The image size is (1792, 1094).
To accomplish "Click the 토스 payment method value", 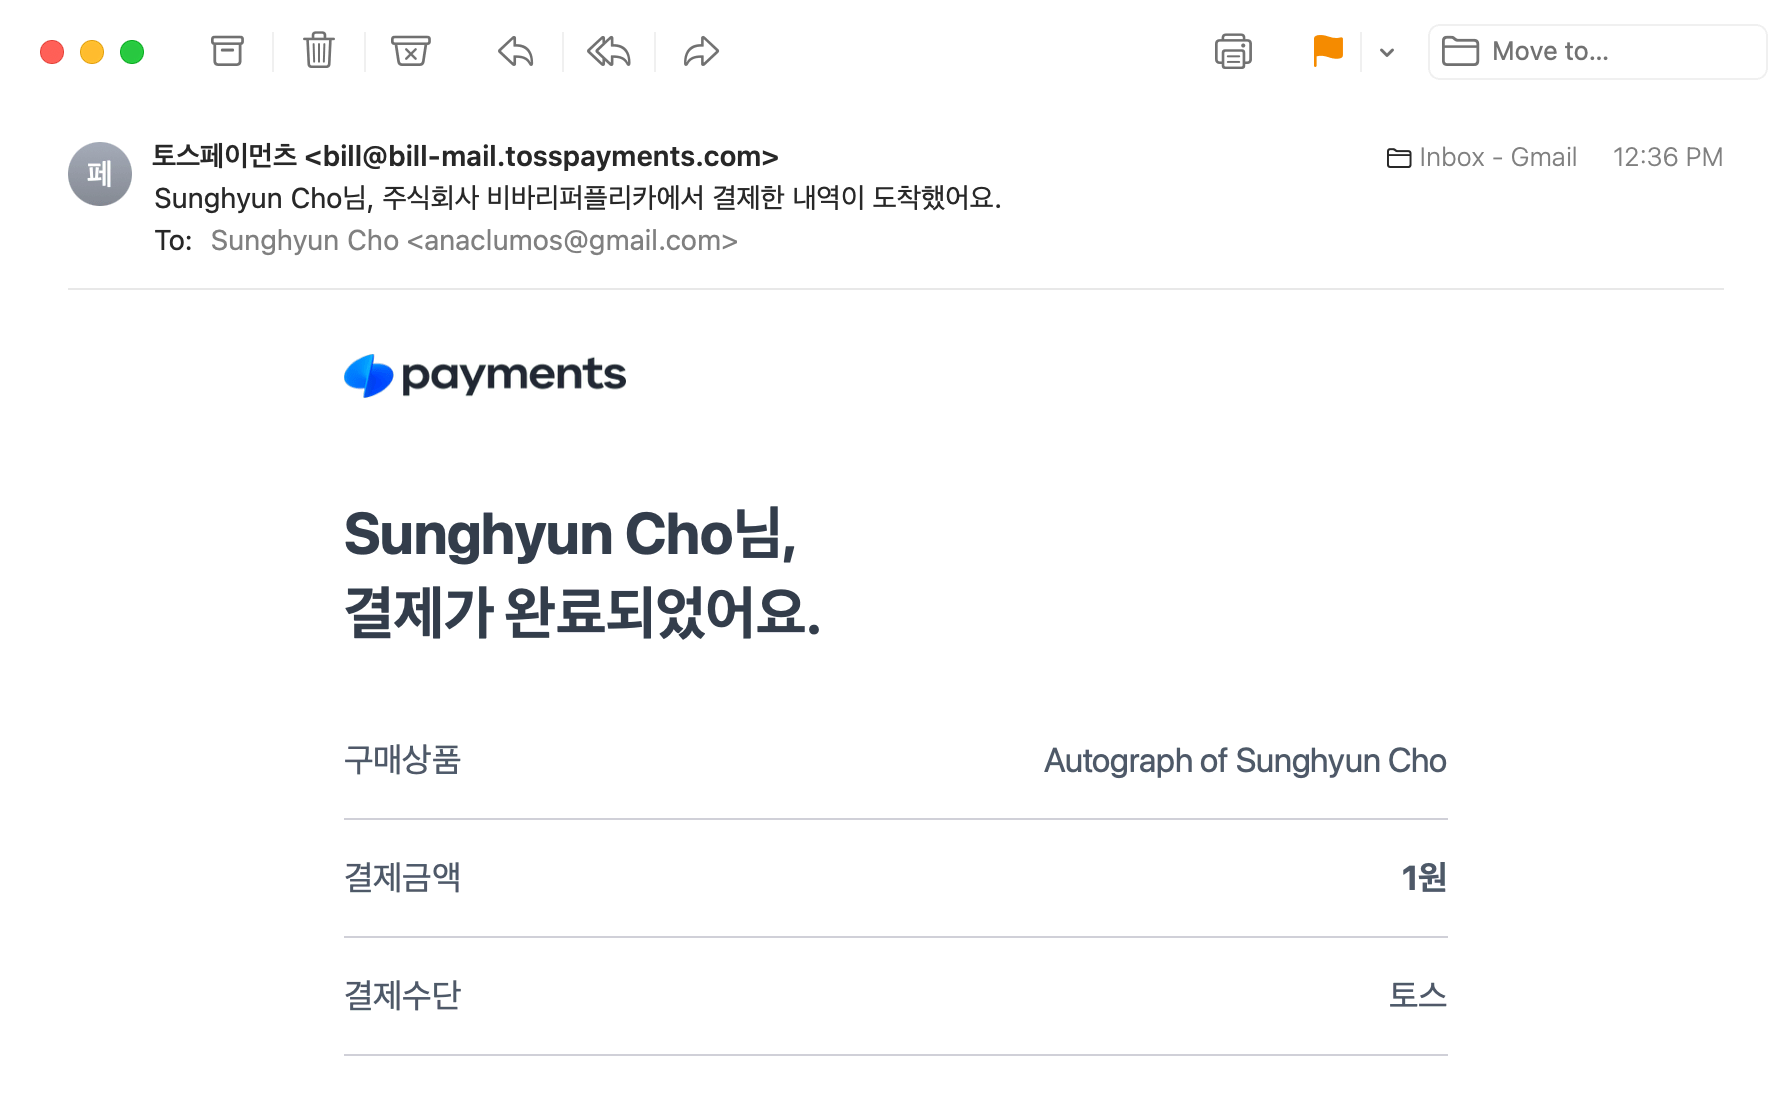I will pos(1418,995).
